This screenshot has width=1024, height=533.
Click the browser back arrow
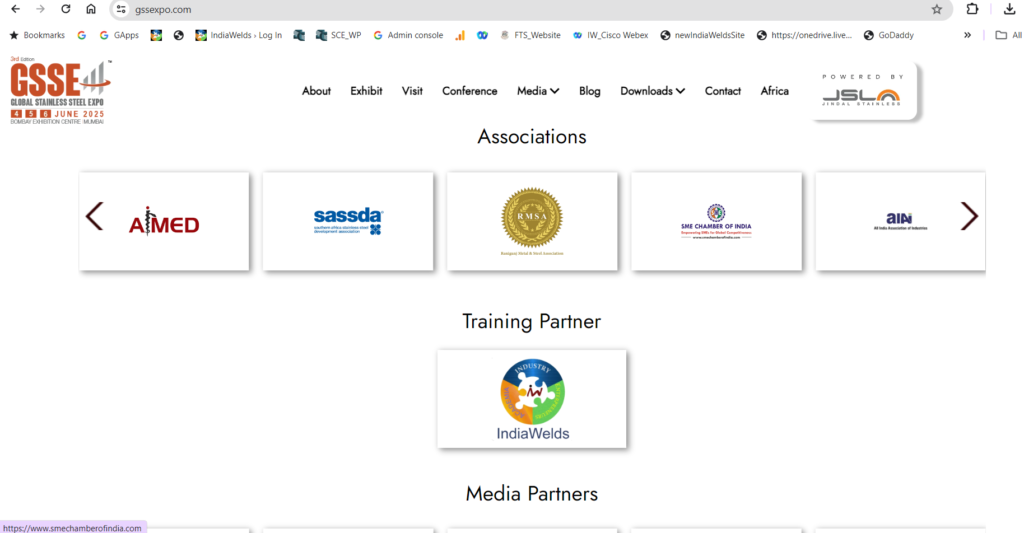[x=16, y=9]
